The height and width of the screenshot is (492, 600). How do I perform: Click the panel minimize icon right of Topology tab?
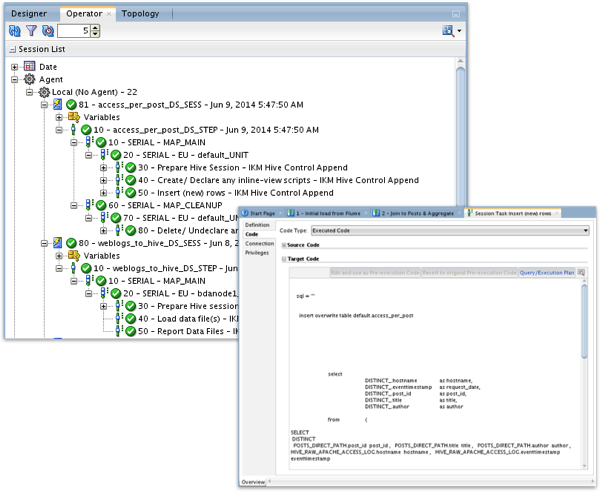pos(456,14)
